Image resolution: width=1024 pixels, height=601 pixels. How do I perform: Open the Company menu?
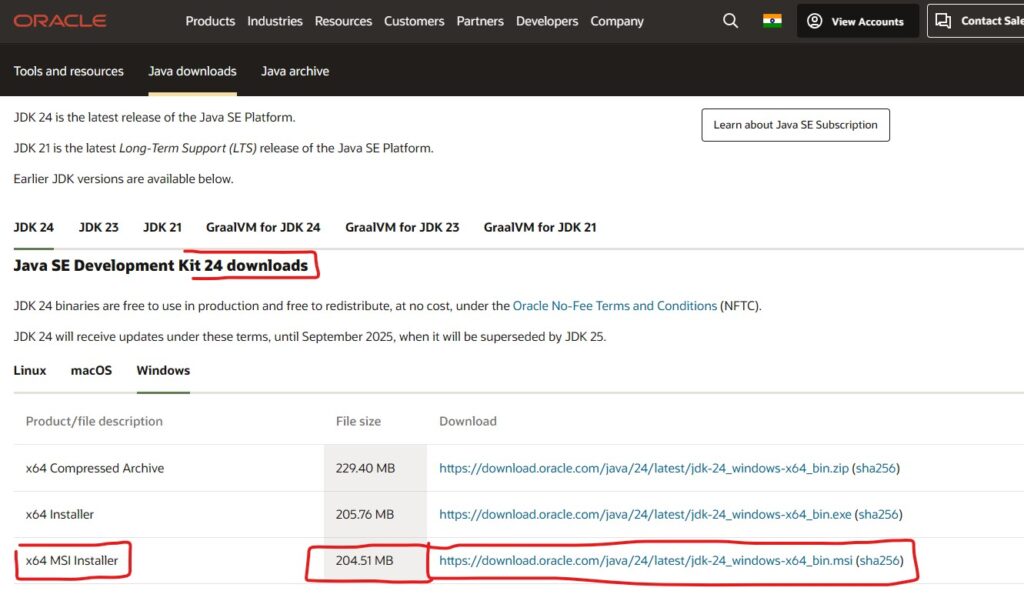pos(616,20)
